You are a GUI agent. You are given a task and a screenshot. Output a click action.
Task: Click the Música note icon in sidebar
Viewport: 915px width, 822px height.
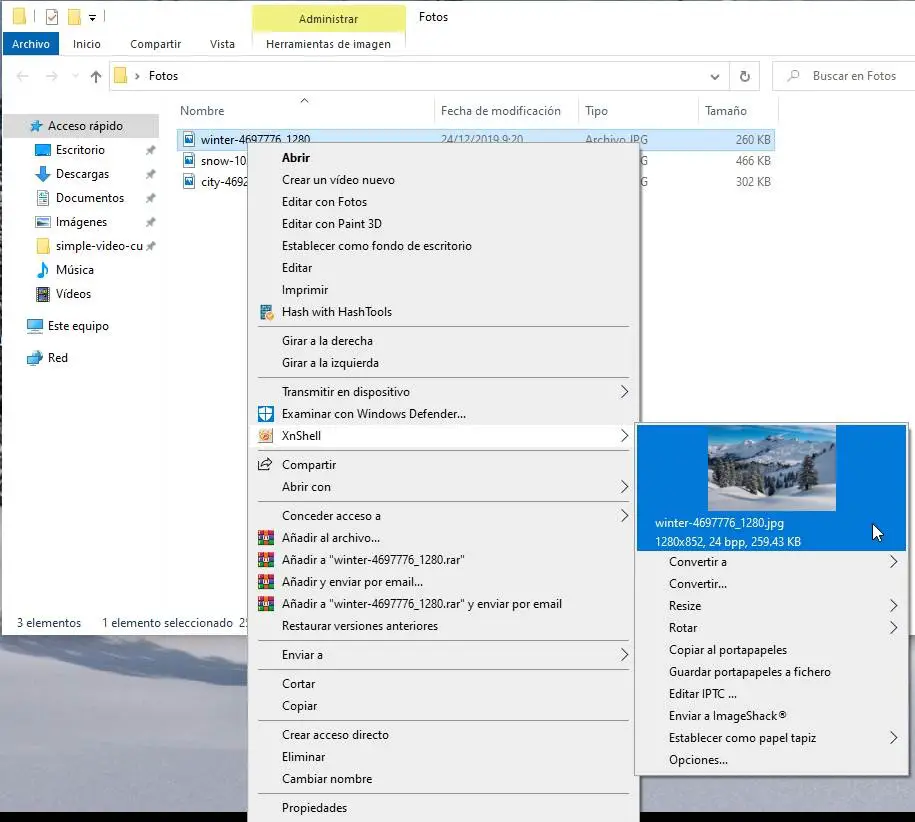(43, 270)
